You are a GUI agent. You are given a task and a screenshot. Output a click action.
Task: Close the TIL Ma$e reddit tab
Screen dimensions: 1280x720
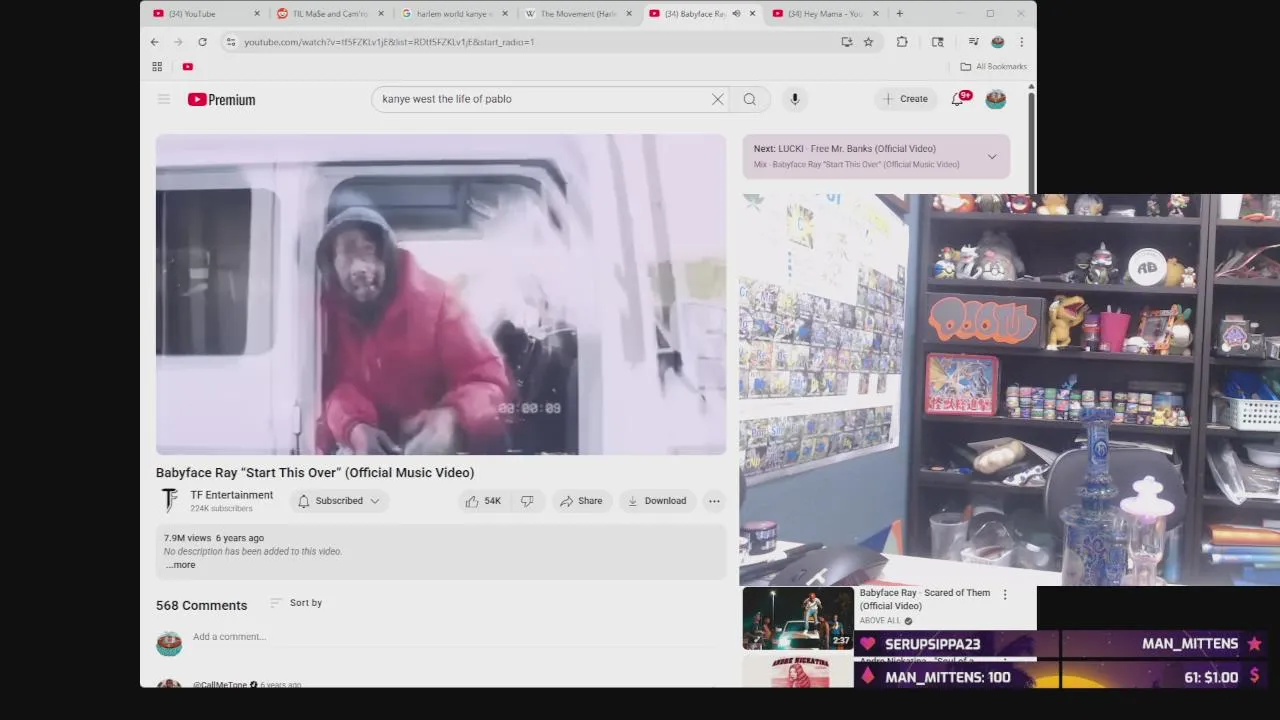pyautogui.click(x=381, y=14)
